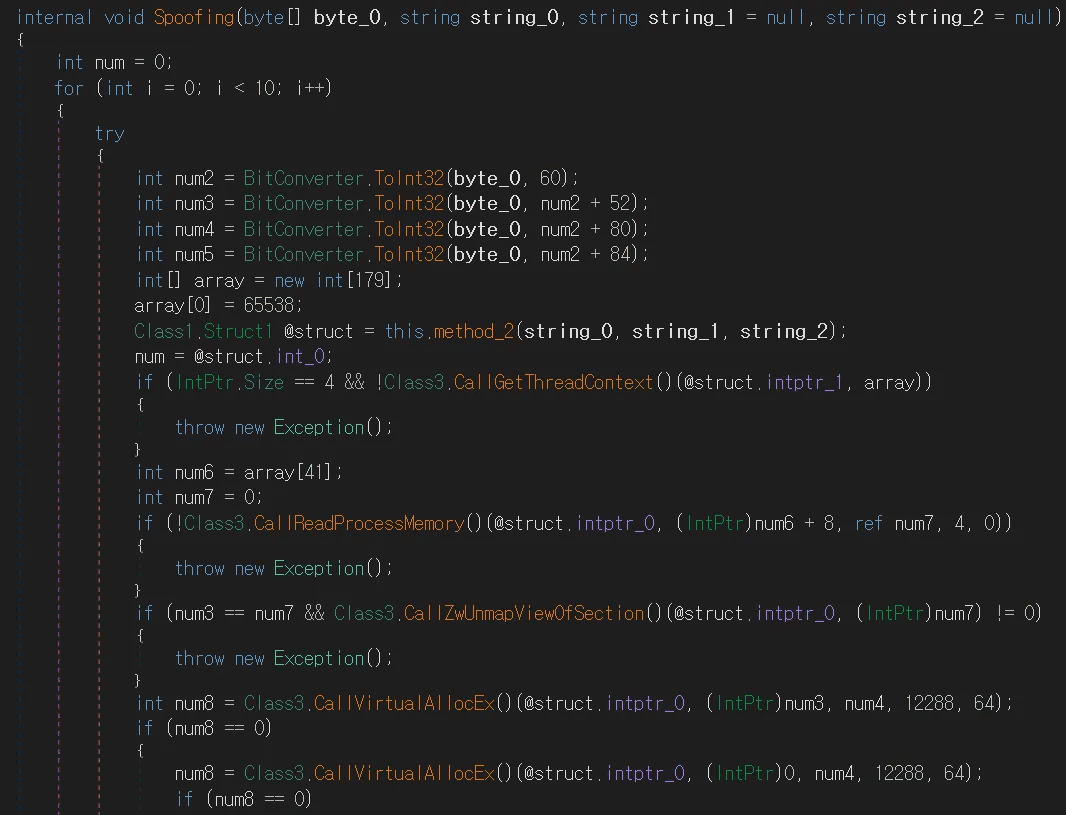Open the CallReadProcessMemory method reference

click(359, 523)
